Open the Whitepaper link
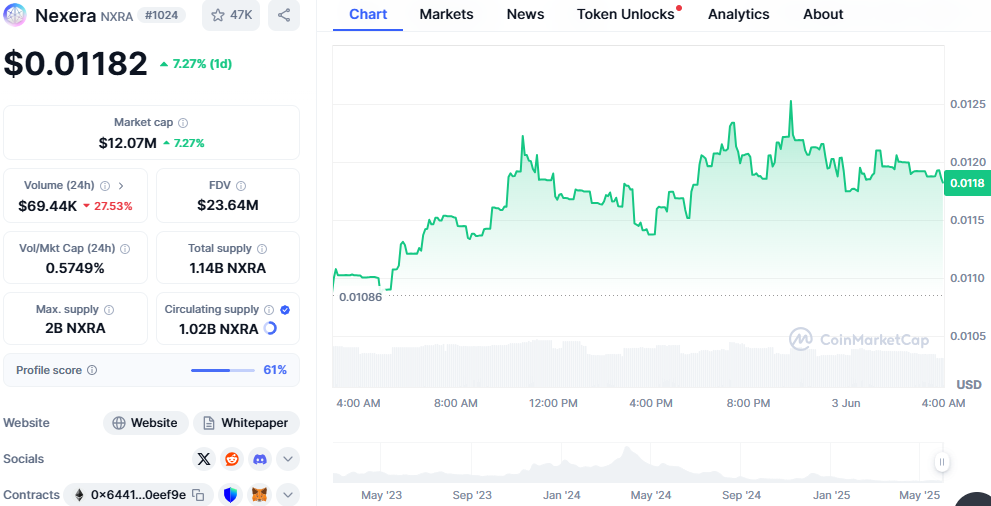This screenshot has height=506, width=991. pyautogui.click(x=246, y=423)
